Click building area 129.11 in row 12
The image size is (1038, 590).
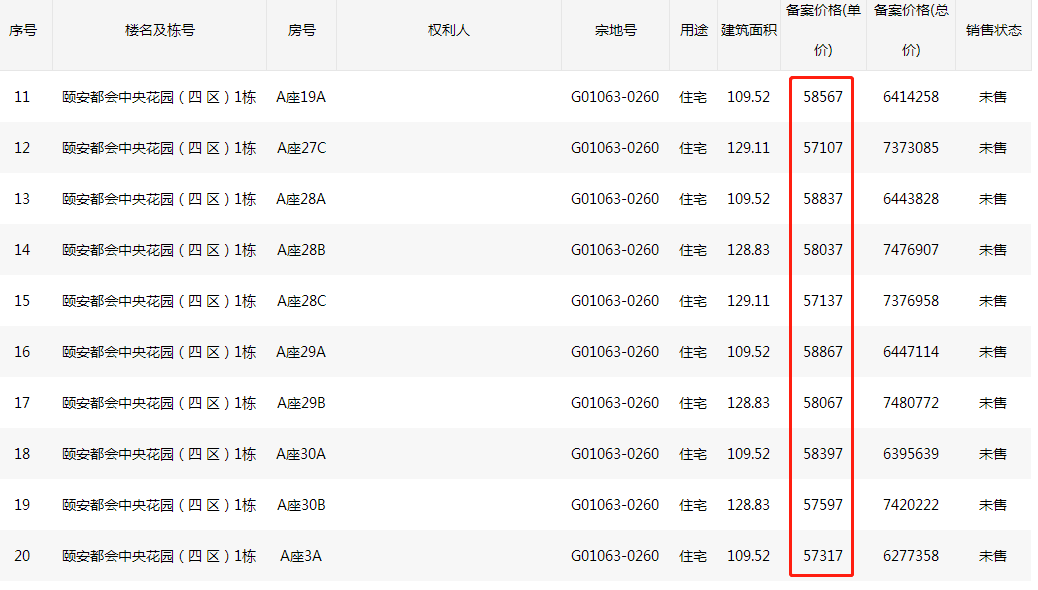pyautogui.click(x=749, y=148)
